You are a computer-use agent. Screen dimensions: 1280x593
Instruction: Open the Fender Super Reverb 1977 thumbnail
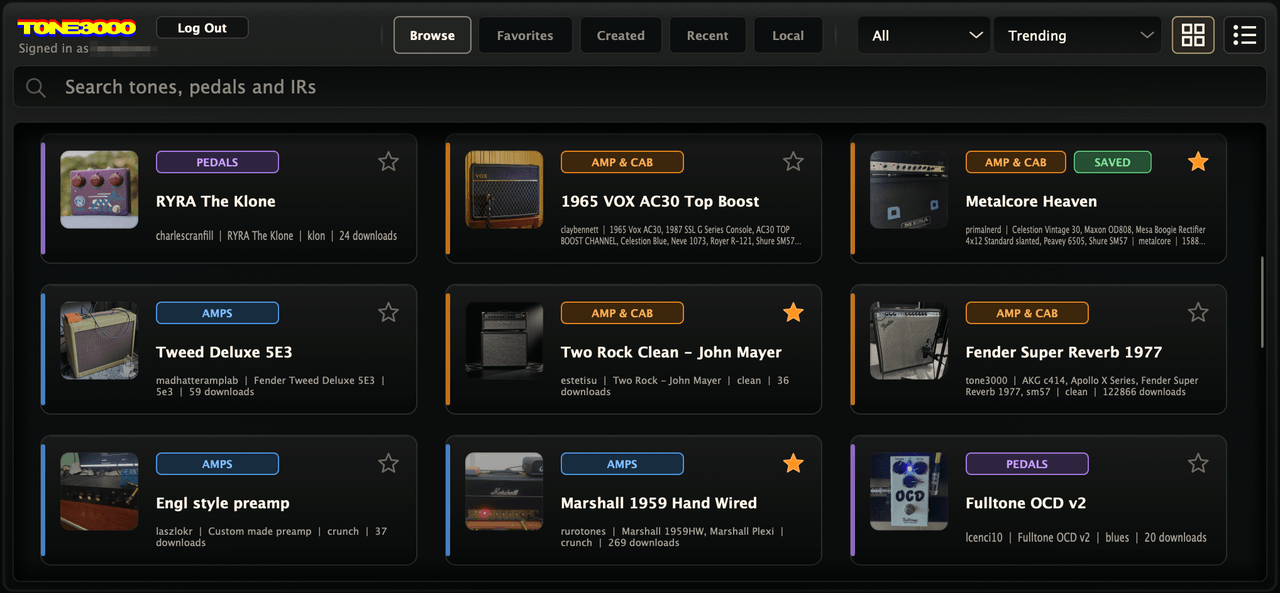[909, 340]
